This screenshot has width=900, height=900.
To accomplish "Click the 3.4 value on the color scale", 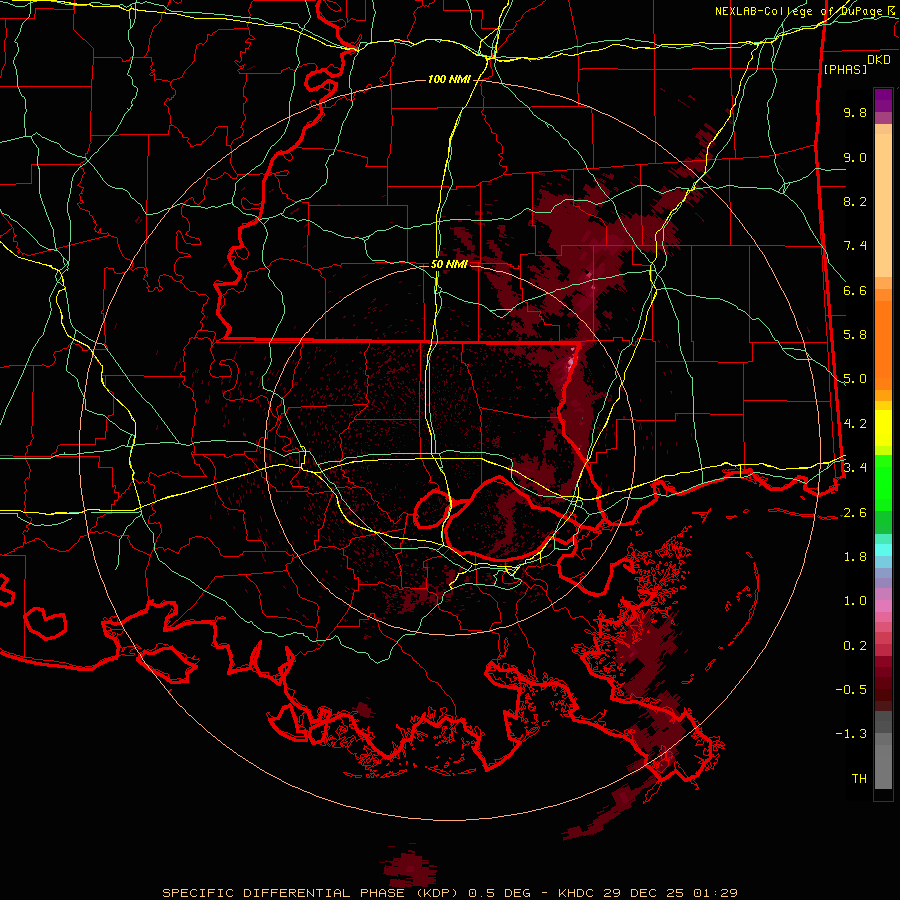I will click(x=855, y=467).
